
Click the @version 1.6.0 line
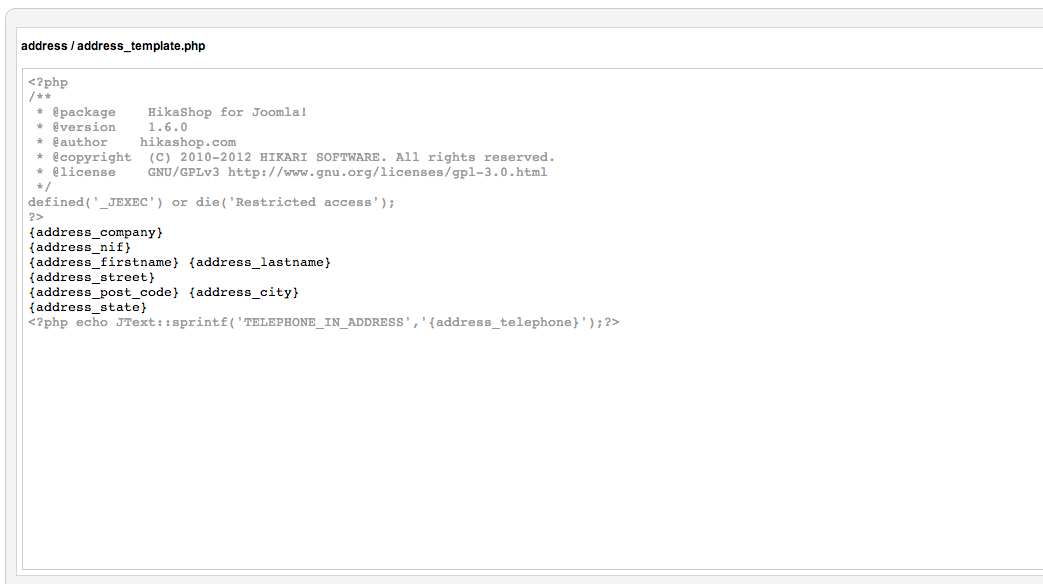tap(112, 127)
